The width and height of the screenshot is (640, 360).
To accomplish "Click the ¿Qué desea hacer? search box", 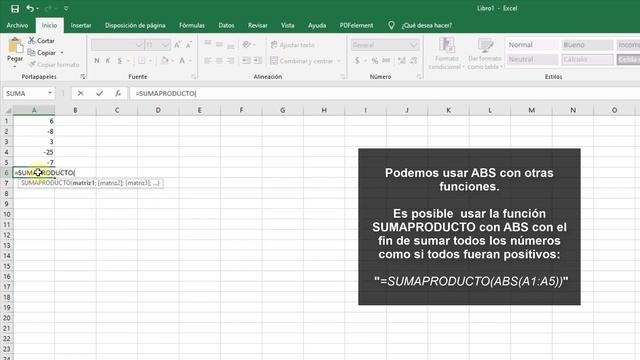I will click(x=427, y=25).
